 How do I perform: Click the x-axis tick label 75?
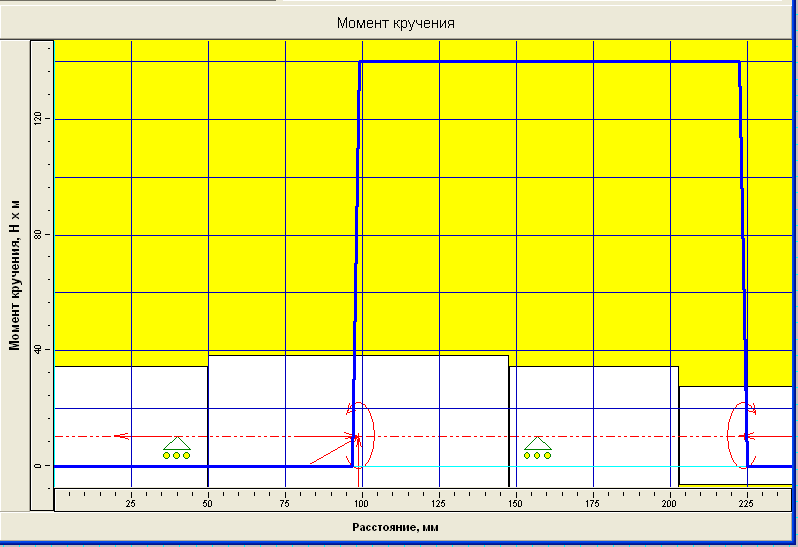tap(284, 504)
